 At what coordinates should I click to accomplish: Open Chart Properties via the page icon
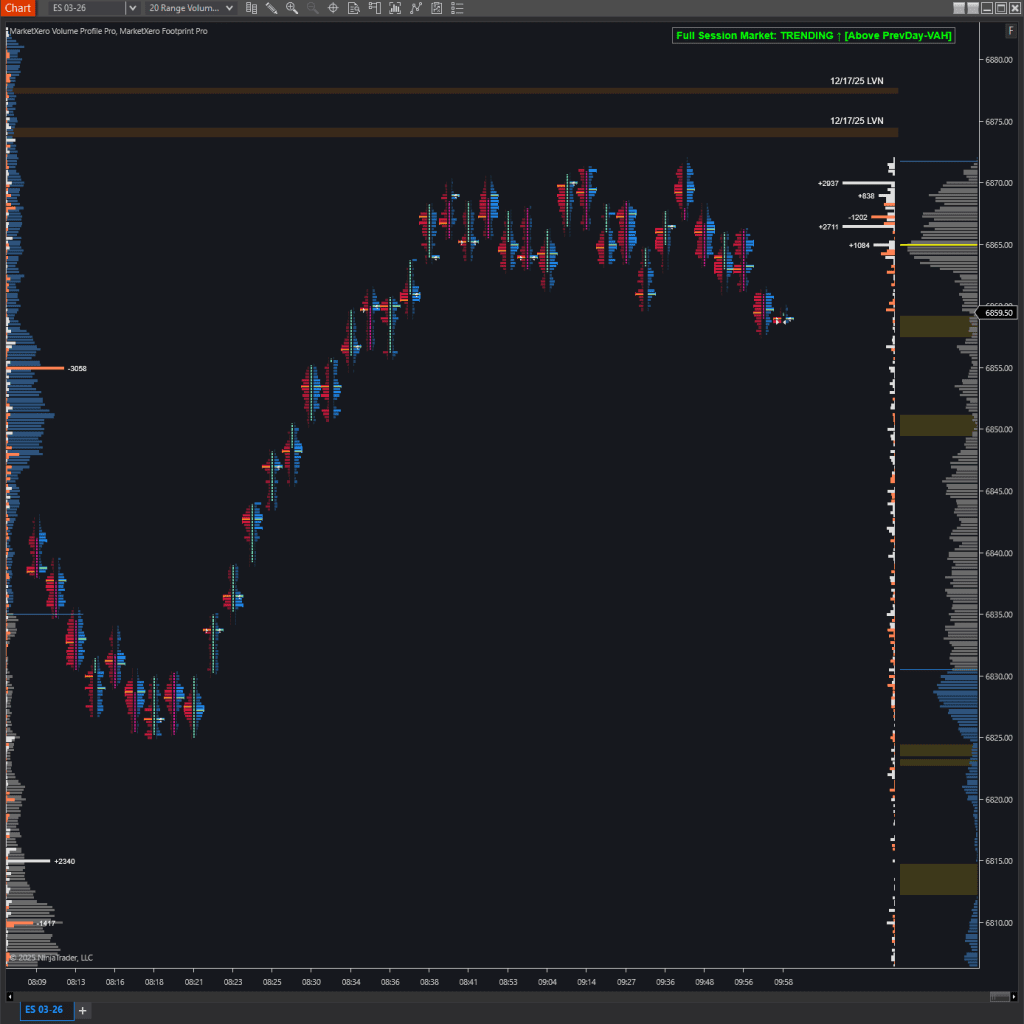pos(353,8)
